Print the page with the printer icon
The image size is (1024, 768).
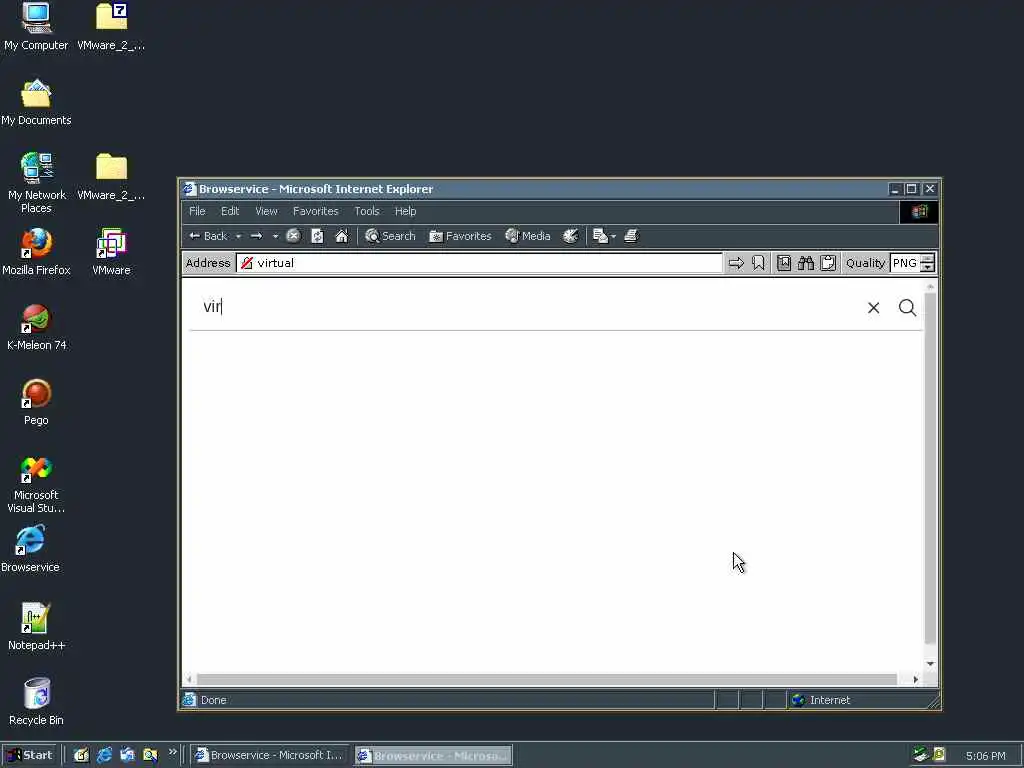pyautogui.click(x=631, y=236)
